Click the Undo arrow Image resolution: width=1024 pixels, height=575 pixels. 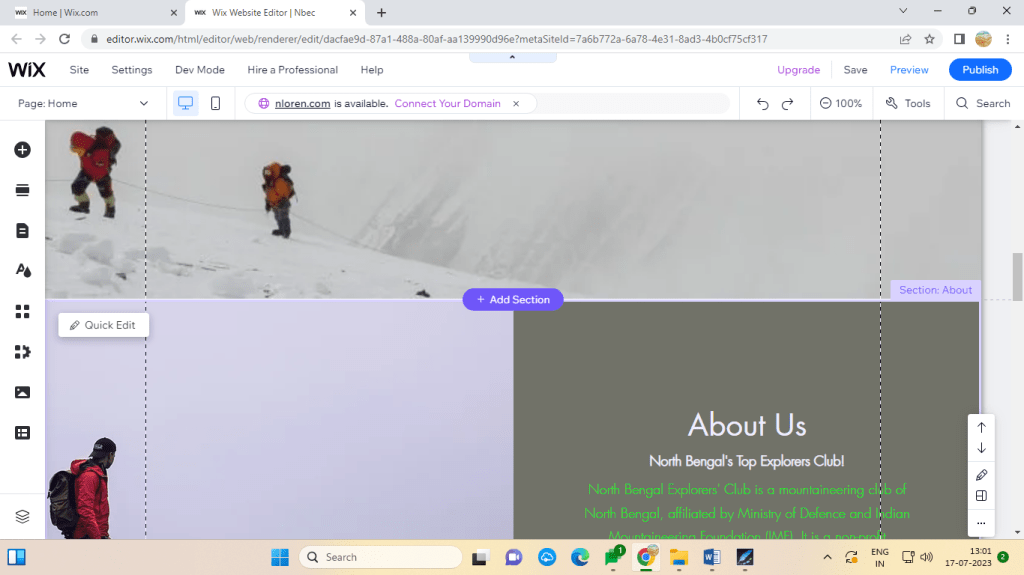763,103
